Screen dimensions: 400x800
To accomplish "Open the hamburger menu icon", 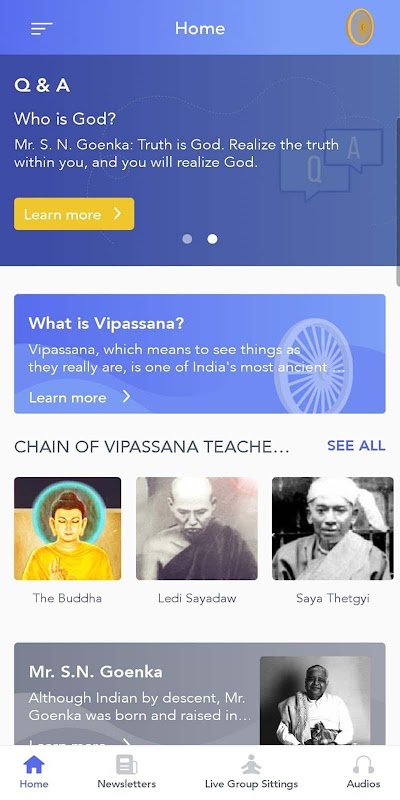I will click(x=41, y=29).
